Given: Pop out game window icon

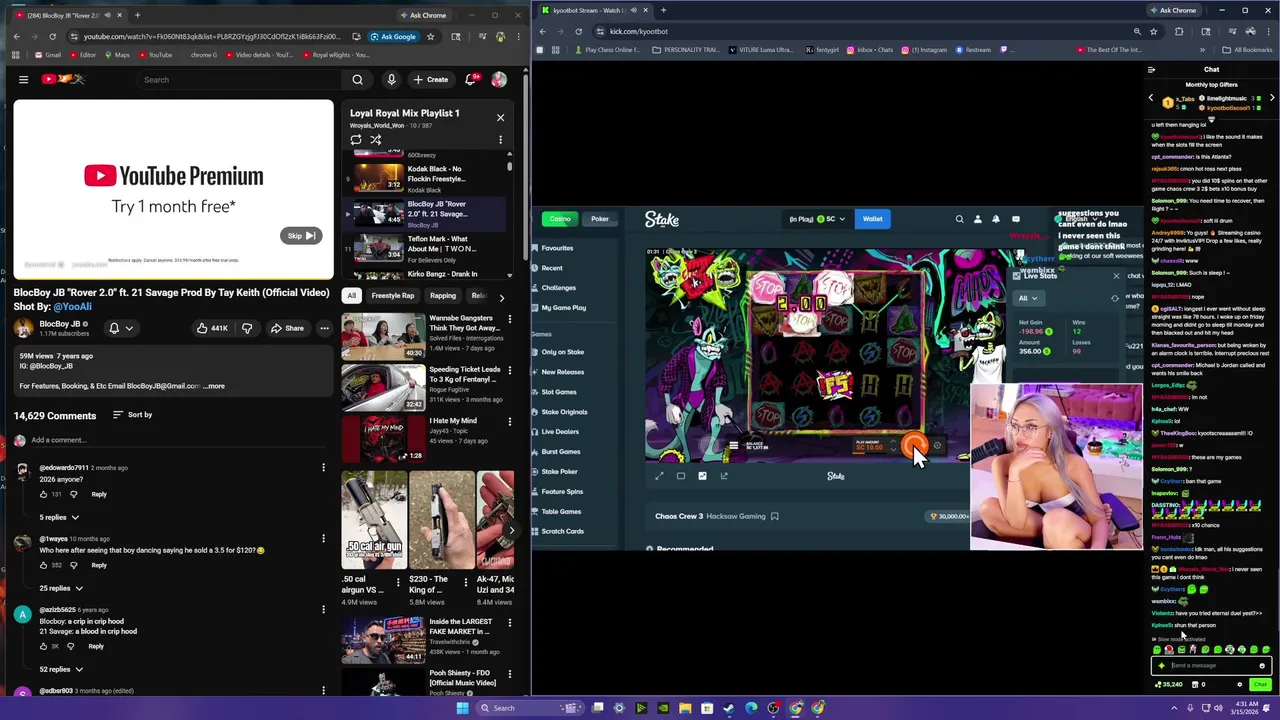Looking at the screenshot, I should click(724, 476).
